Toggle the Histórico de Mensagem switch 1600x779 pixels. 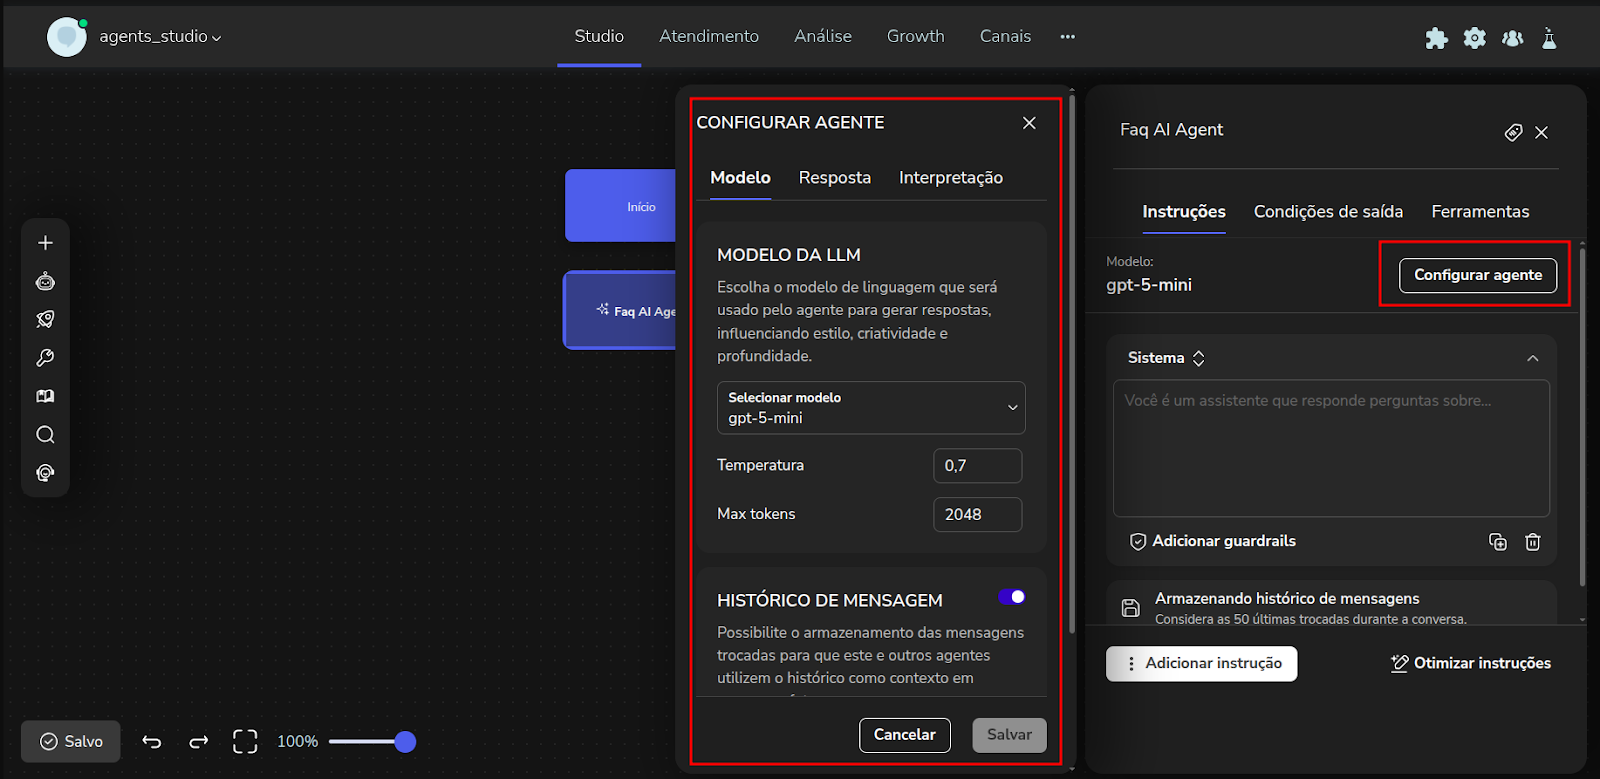pos(1011,597)
